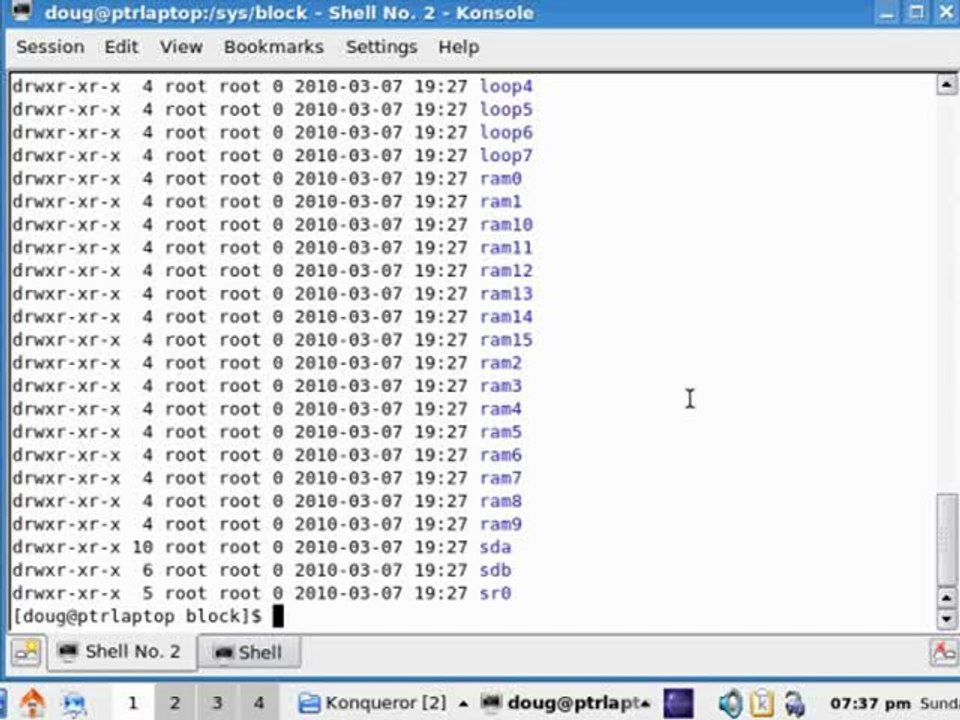Click the loop5 directory entry
Image resolution: width=960 pixels, height=720 pixels.
coord(506,110)
